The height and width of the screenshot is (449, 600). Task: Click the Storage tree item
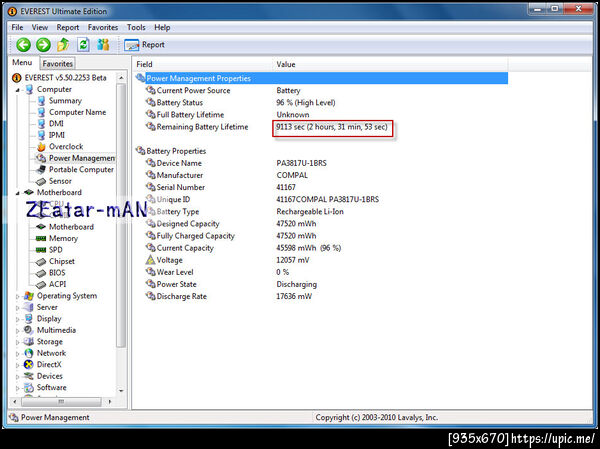(x=43, y=341)
